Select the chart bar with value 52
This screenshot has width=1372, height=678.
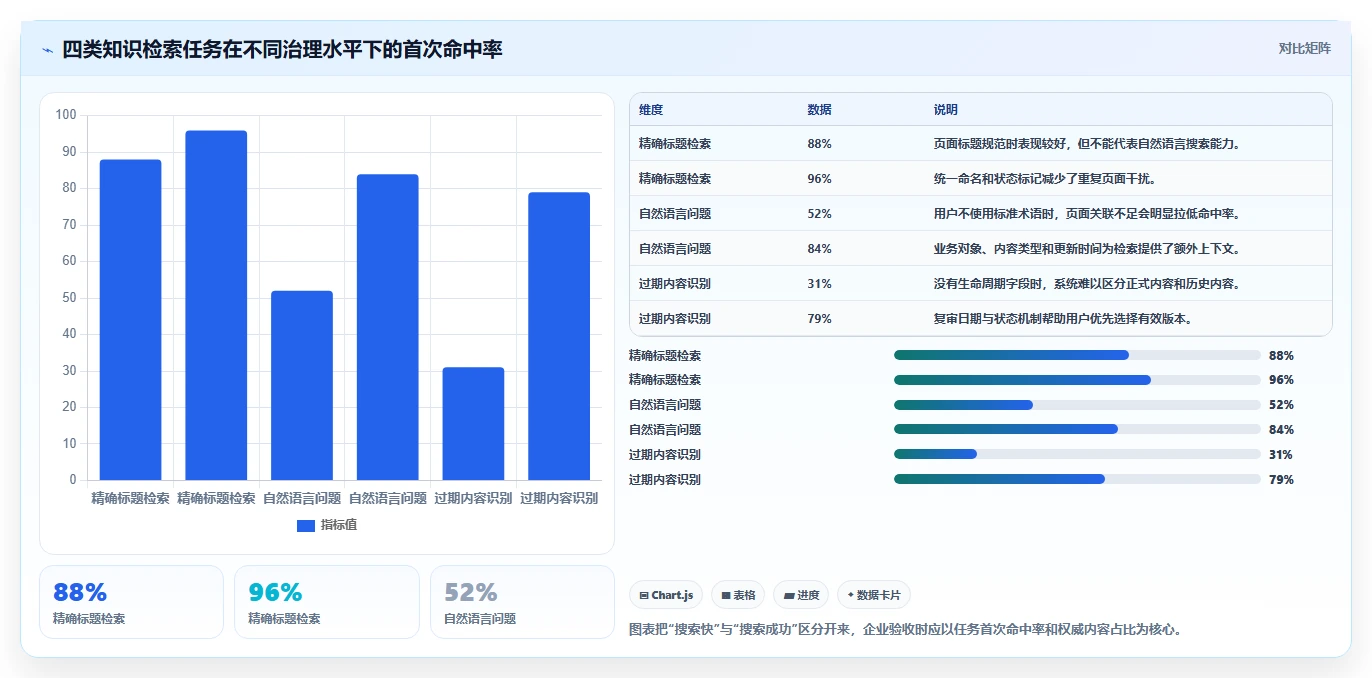coord(302,386)
